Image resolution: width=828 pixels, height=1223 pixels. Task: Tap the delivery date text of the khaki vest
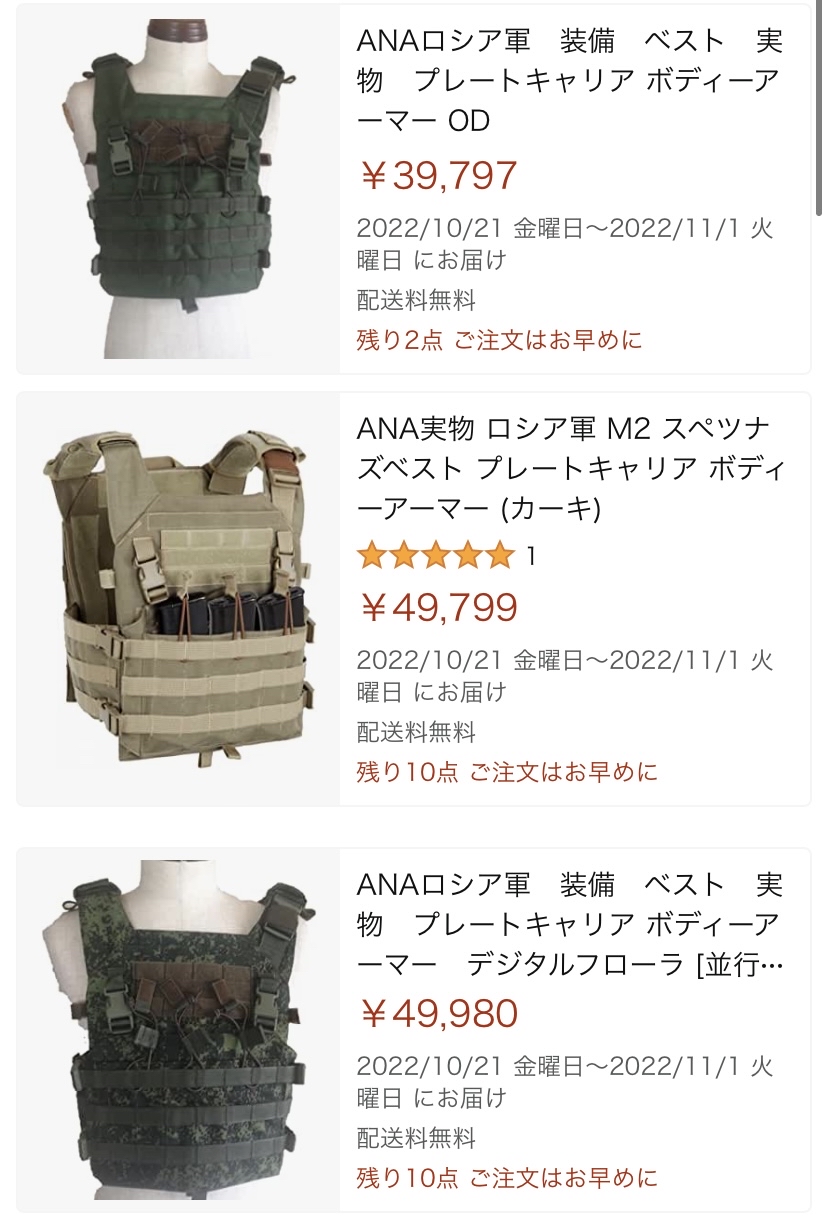click(x=565, y=676)
